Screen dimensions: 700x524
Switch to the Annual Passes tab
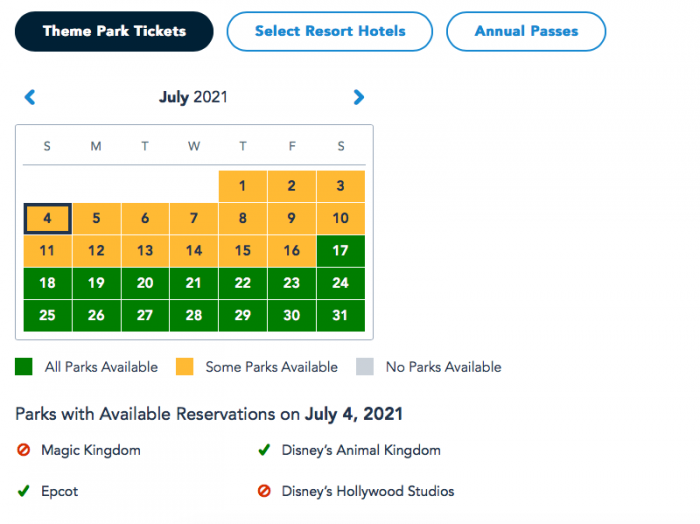point(526,31)
